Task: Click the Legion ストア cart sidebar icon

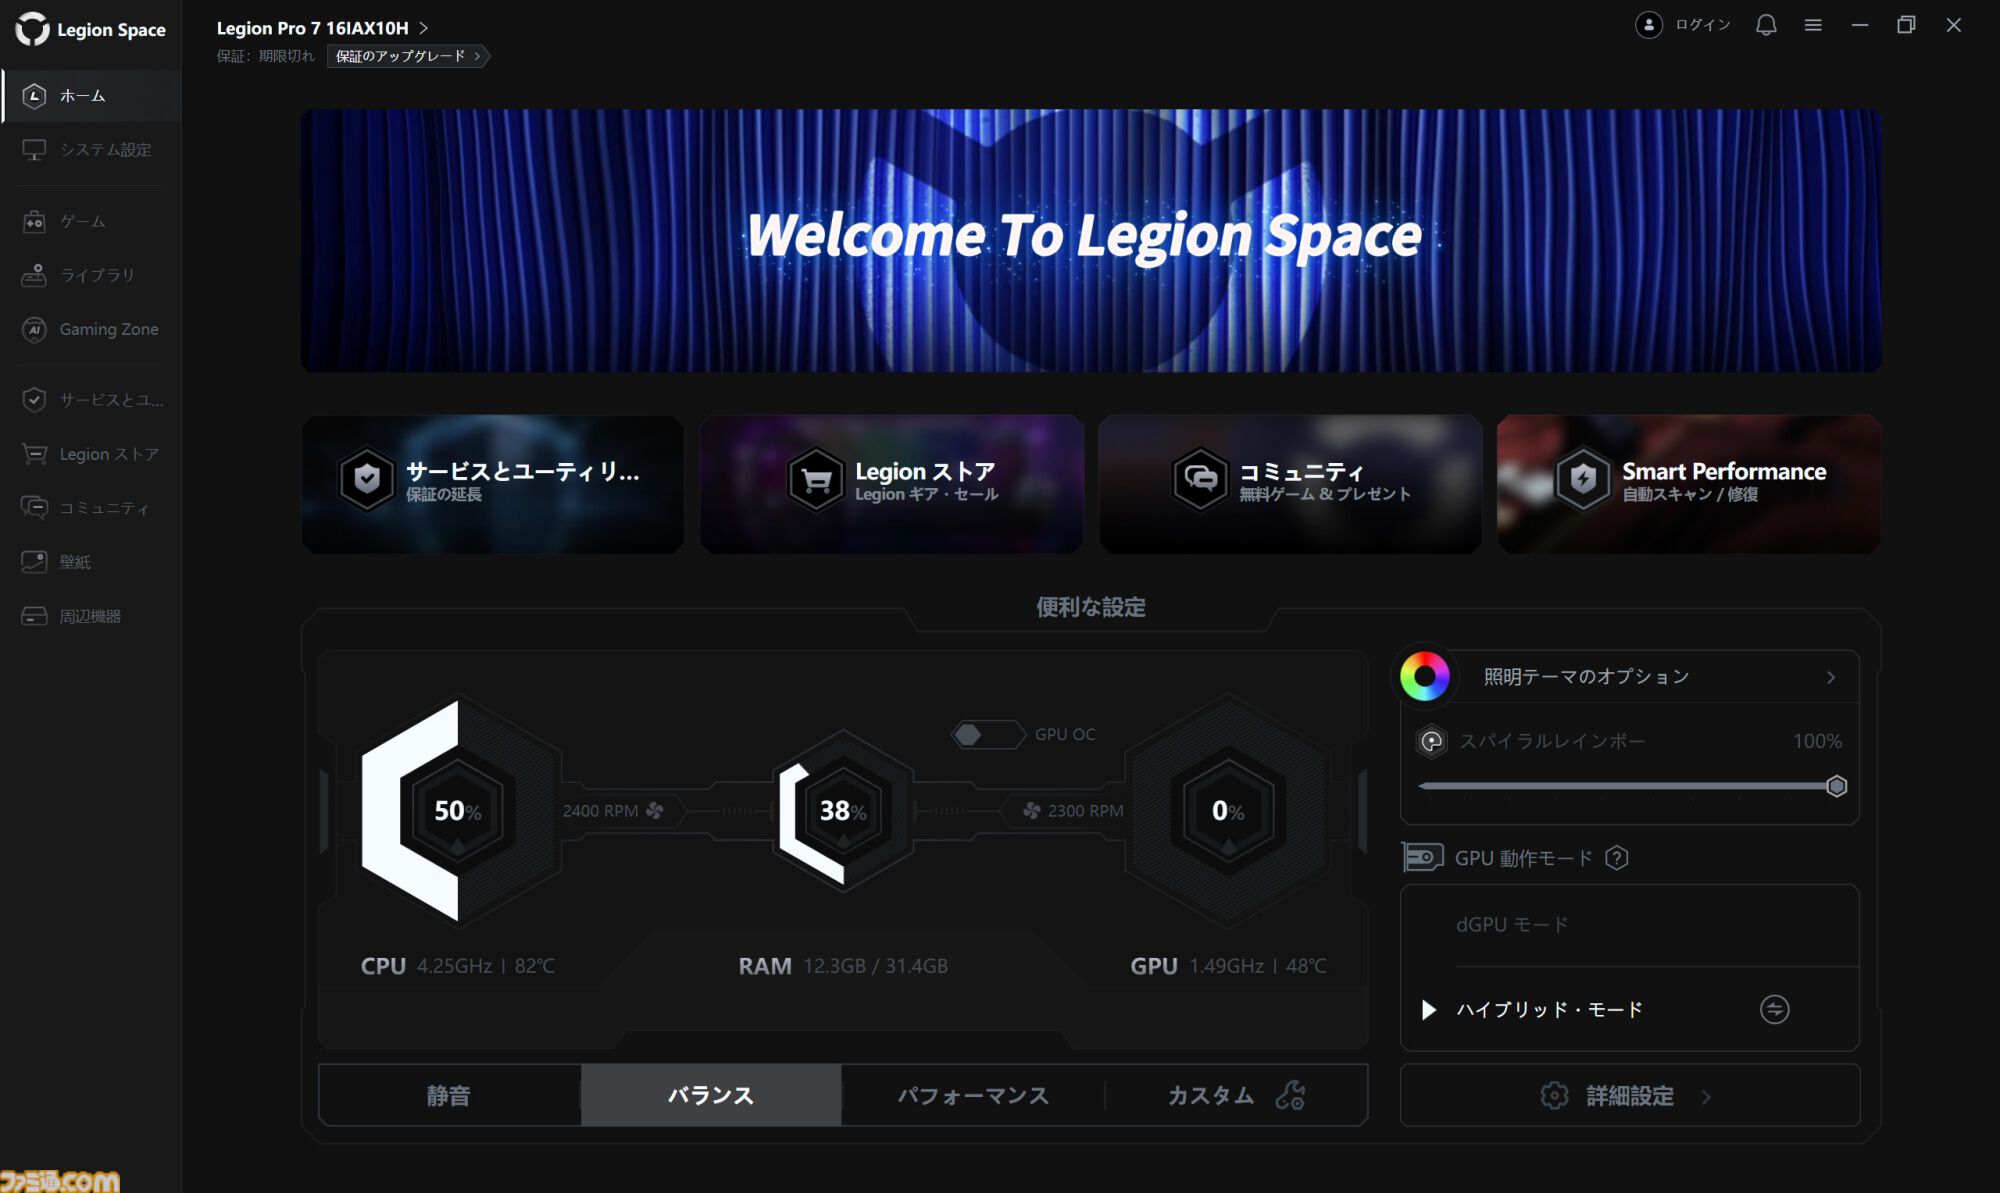Action: click(x=34, y=454)
